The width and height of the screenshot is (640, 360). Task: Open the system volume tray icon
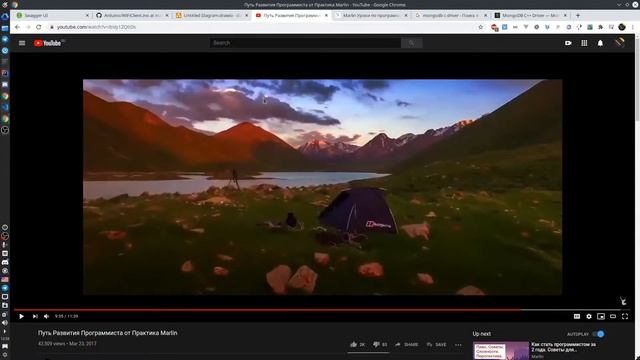[5, 322]
